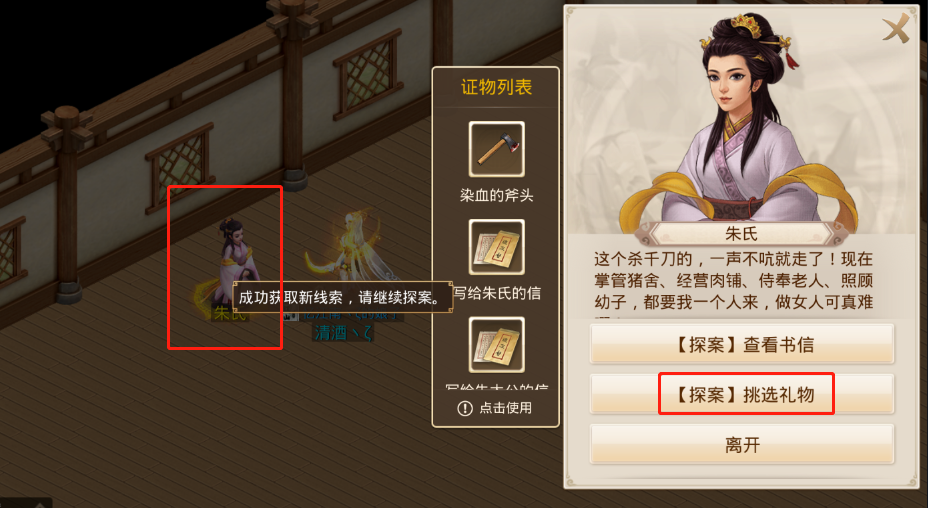Click the cyan 清酒丶ζ player name tag
The height and width of the screenshot is (508, 928).
coord(343,333)
